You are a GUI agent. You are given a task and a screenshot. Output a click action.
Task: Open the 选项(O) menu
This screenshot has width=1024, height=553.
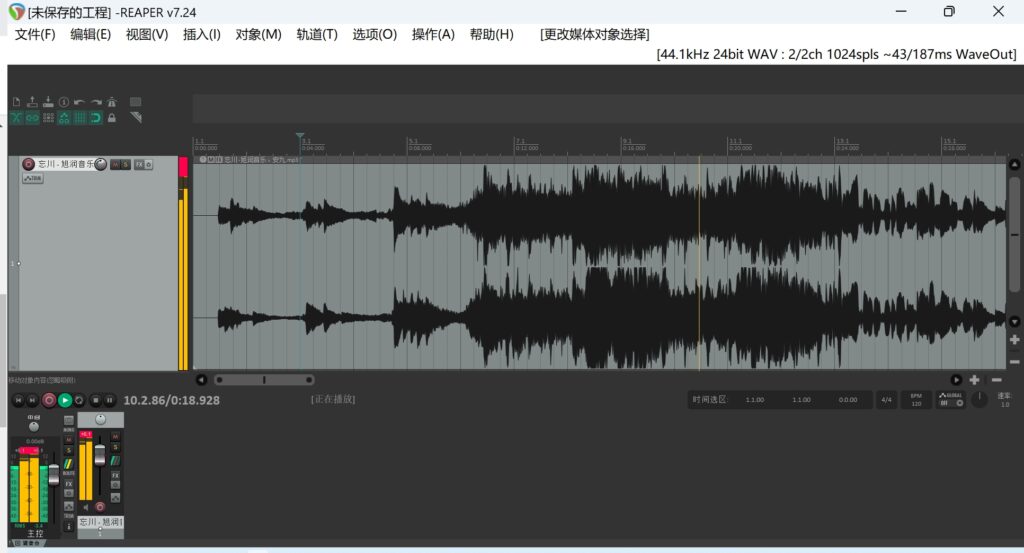(x=375, y=35)
